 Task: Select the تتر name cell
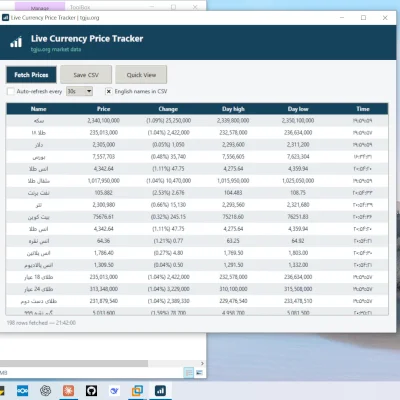click(x=39, y=205)
